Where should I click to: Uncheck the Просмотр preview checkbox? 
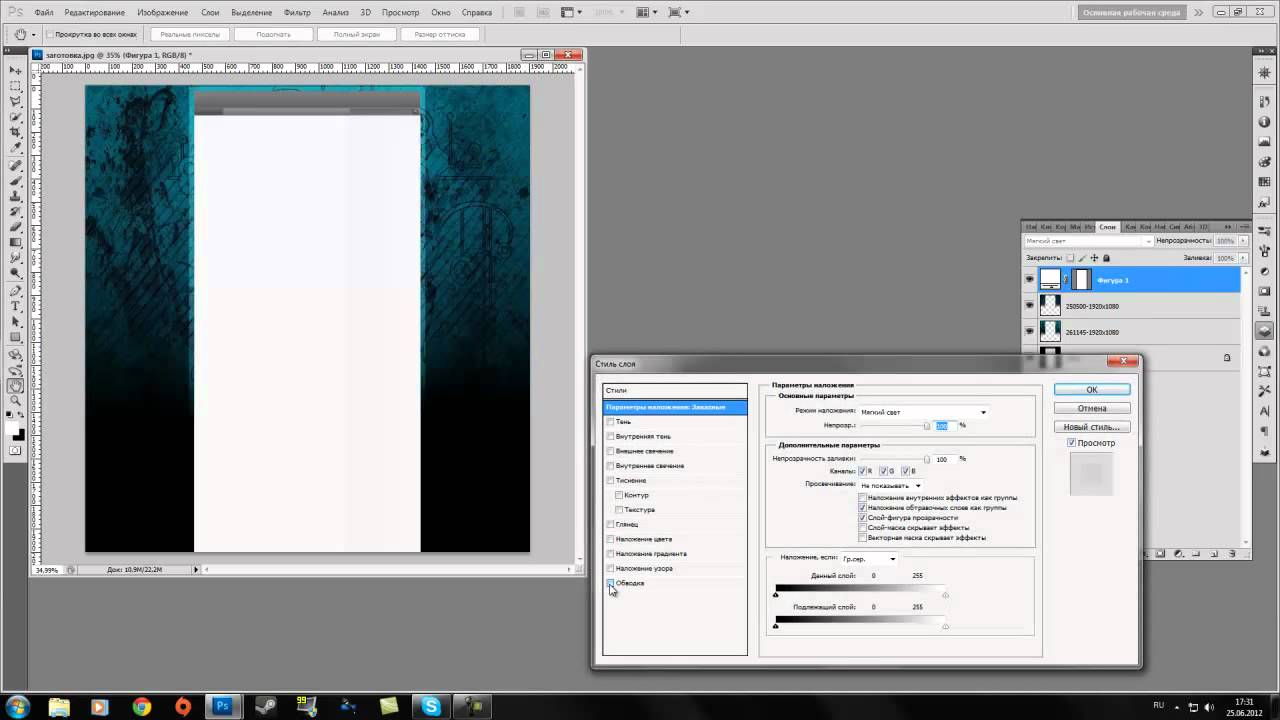pyautogui.click(x=1071, y=443)
